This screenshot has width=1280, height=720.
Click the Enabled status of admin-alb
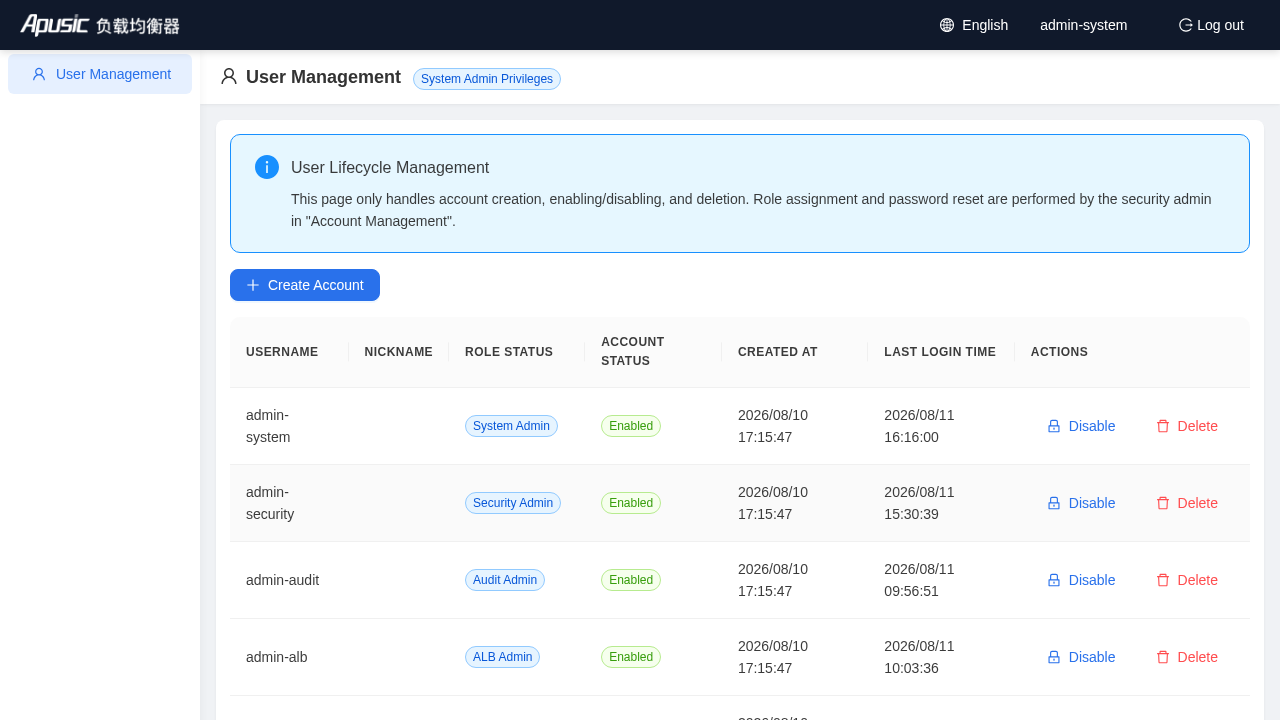point(631,657)
